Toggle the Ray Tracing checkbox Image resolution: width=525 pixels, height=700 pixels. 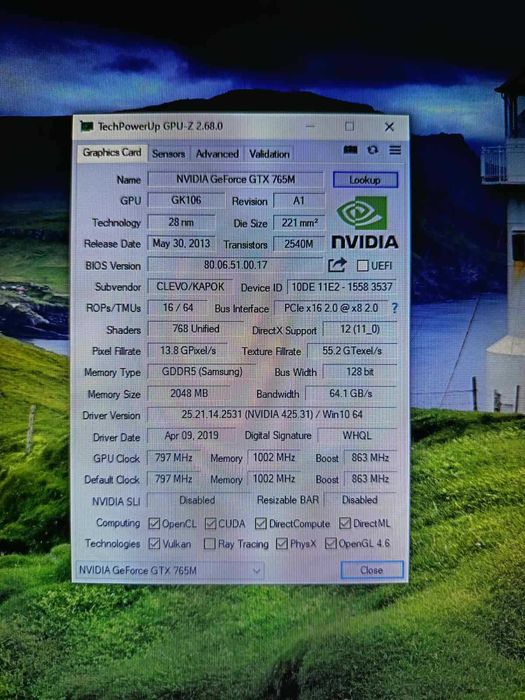(x=209, y=544)
